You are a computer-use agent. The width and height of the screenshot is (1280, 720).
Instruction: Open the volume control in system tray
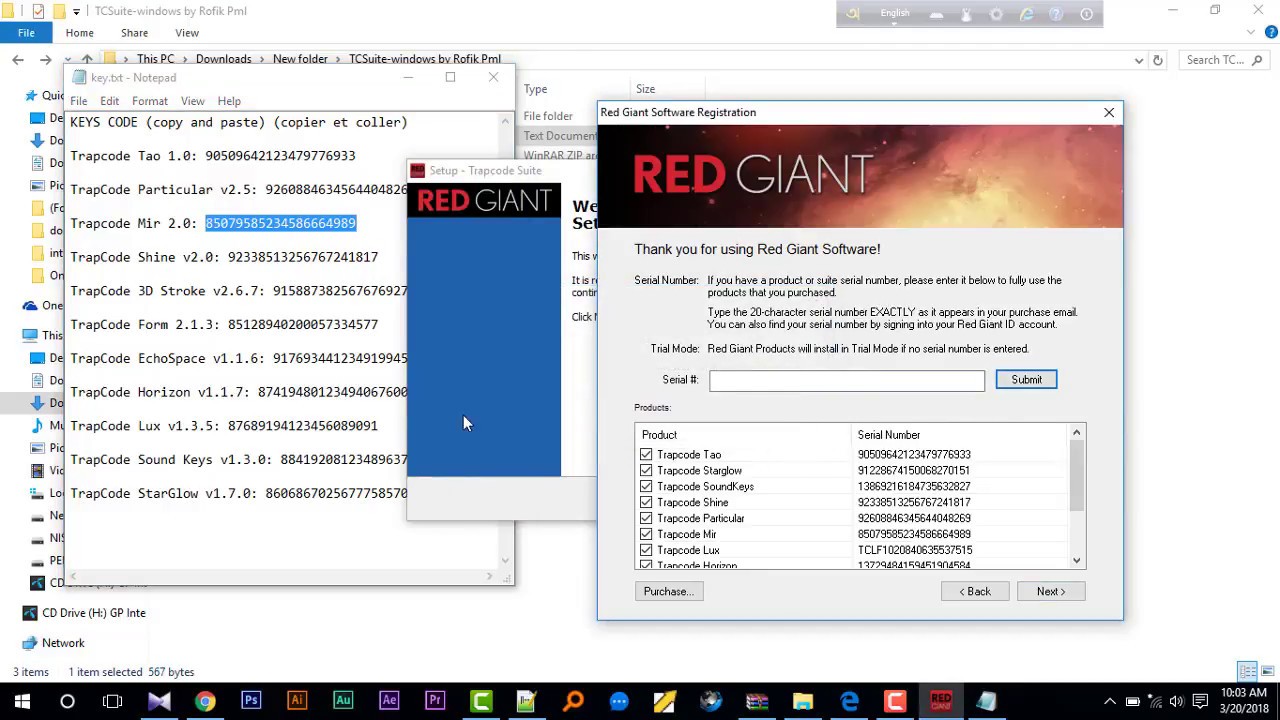[1176, 701]
